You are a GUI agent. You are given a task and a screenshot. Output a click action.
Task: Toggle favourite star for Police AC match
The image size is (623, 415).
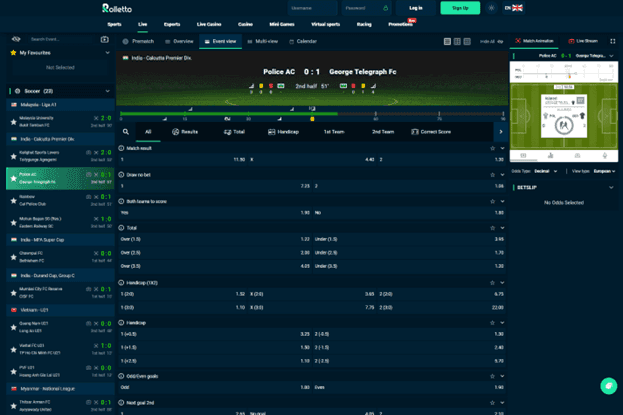click(x=13, y=178)
